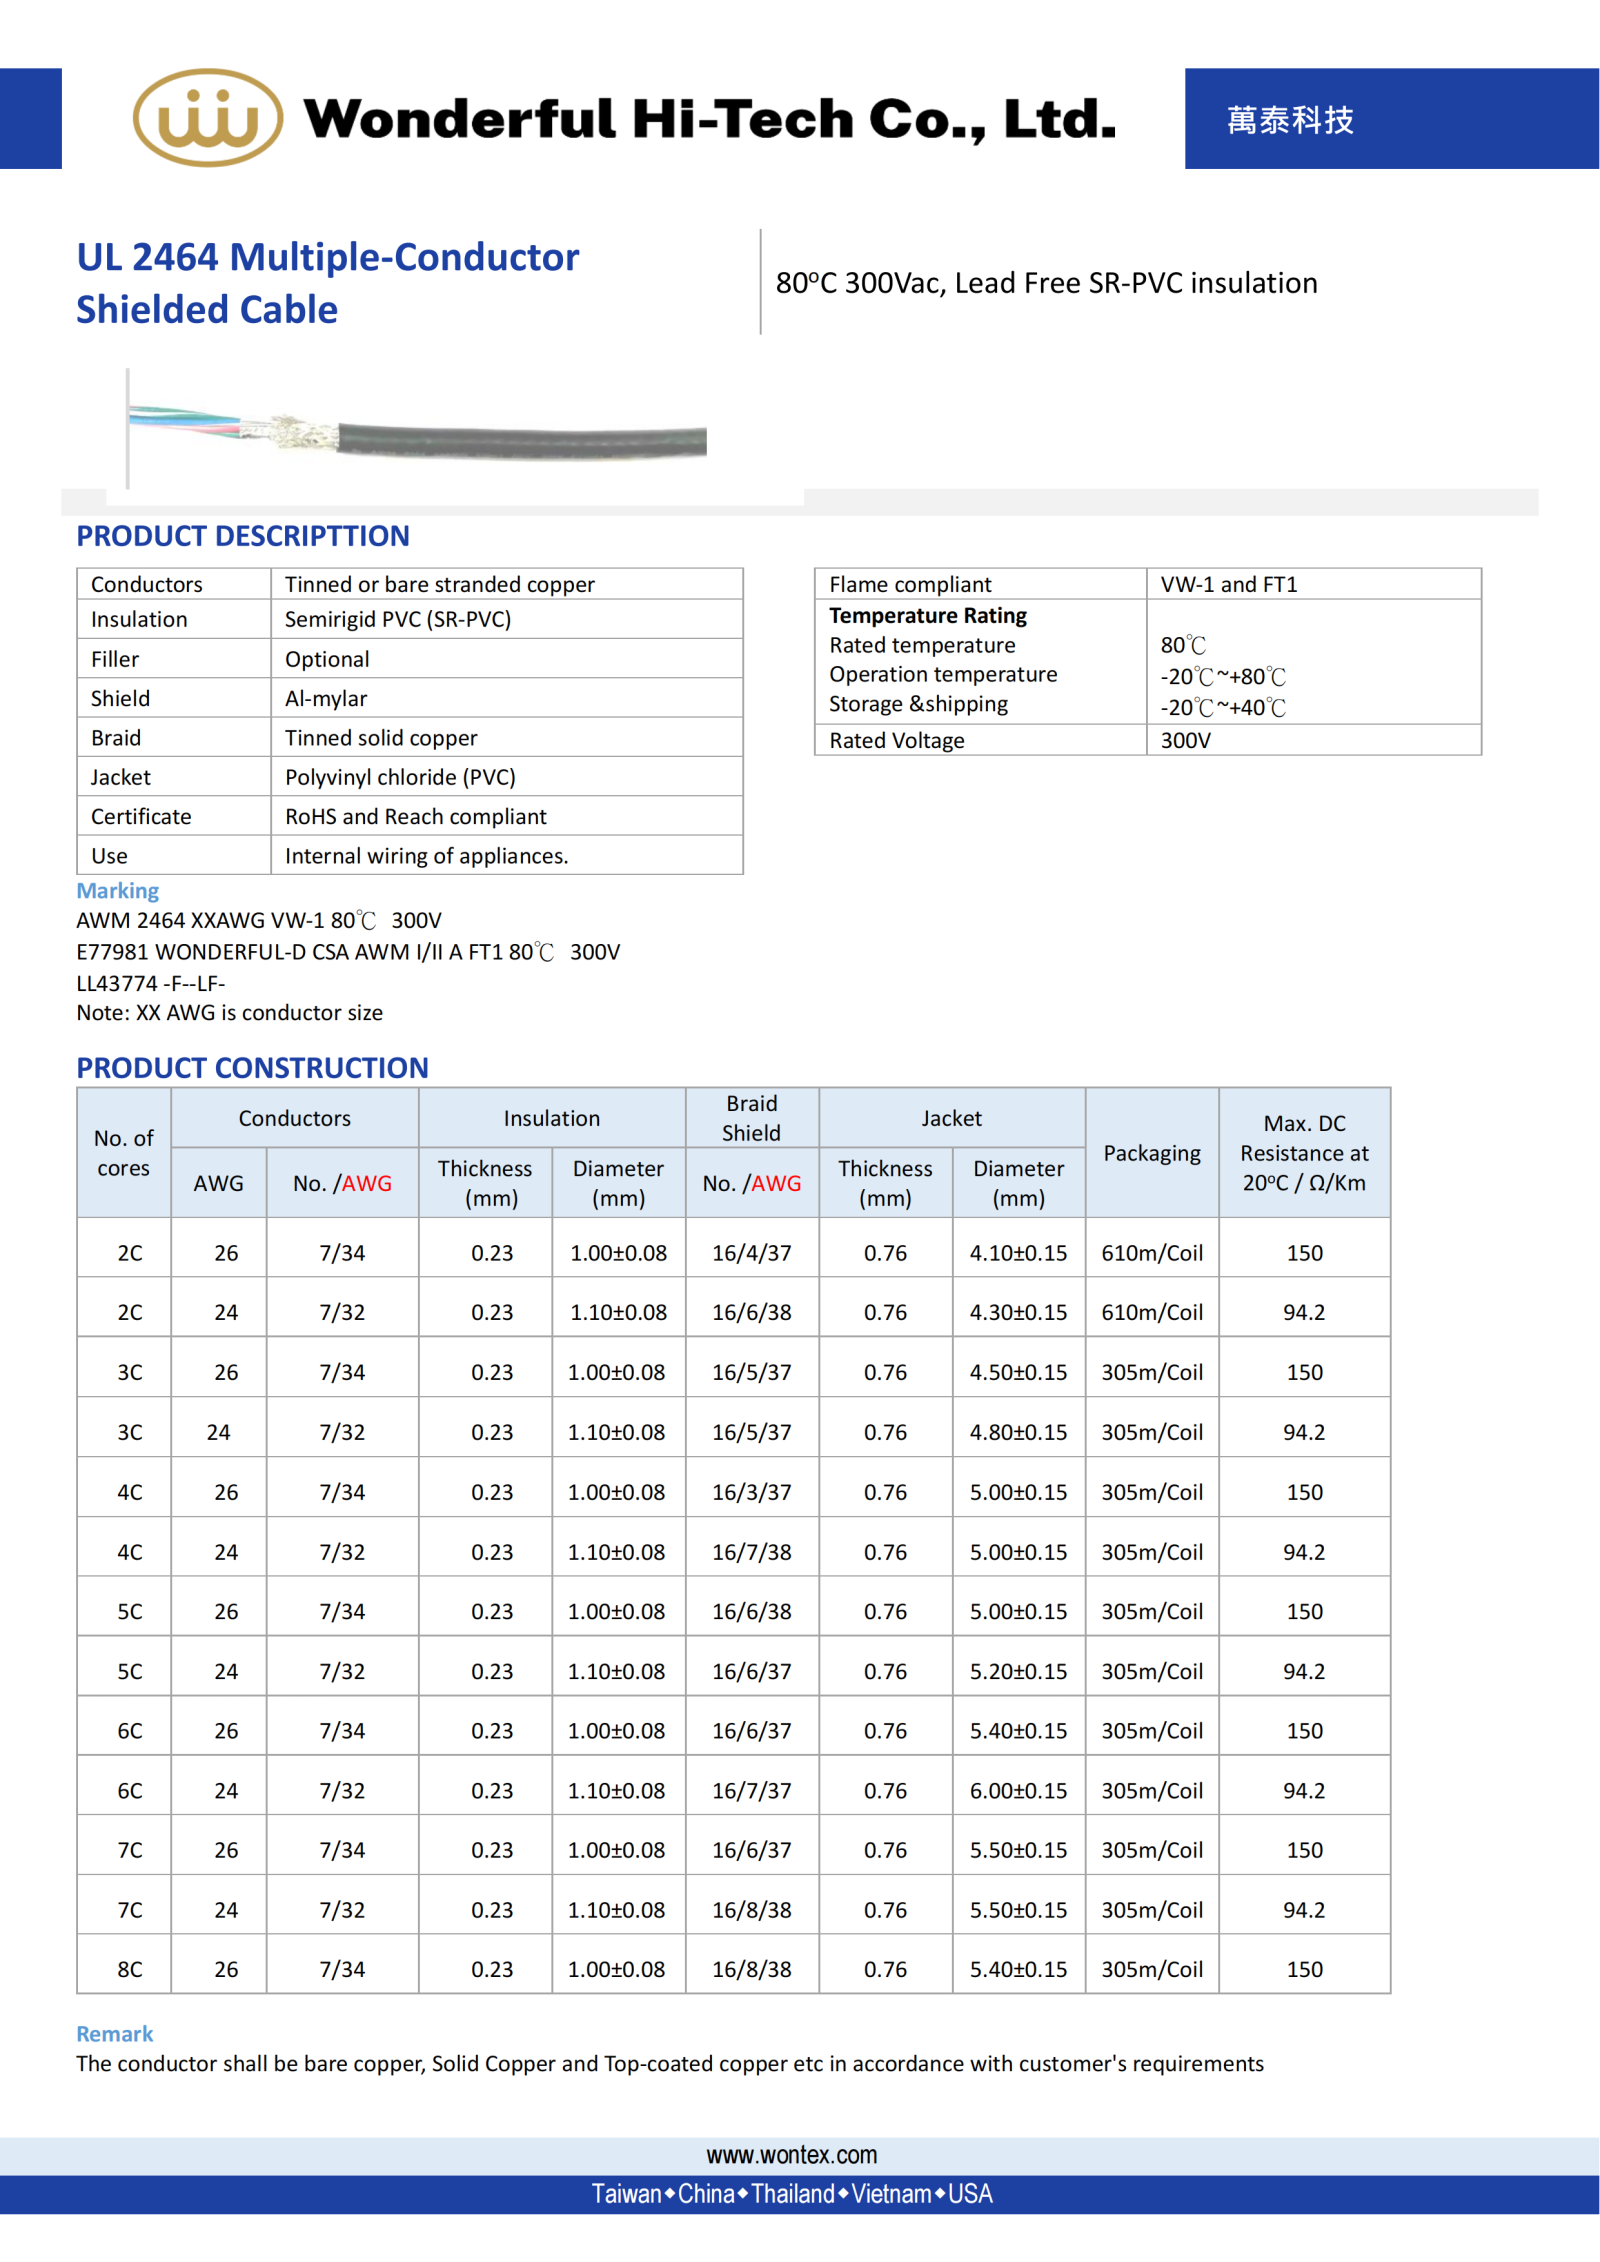Click the Wonderful Hi-Tech gold logo
The image size is (1600, 2262).
[x=208, y=118]
